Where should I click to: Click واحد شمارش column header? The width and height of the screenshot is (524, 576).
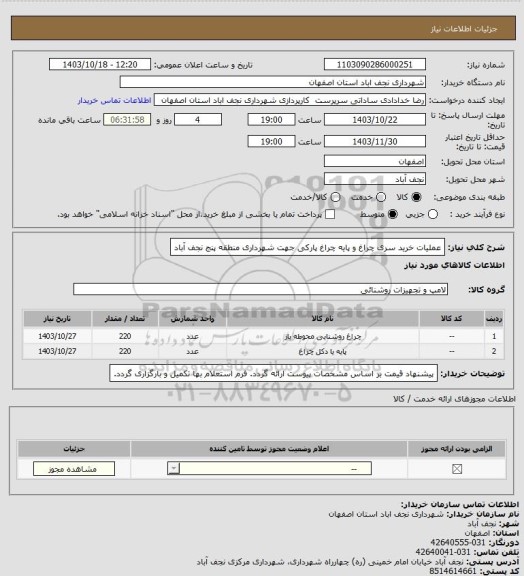point(193,318)
